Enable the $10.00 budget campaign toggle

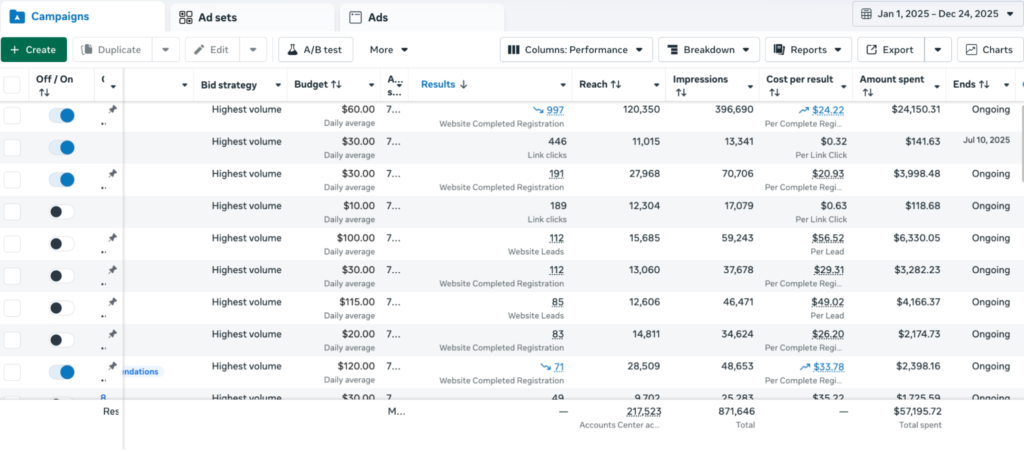(61, 212)
